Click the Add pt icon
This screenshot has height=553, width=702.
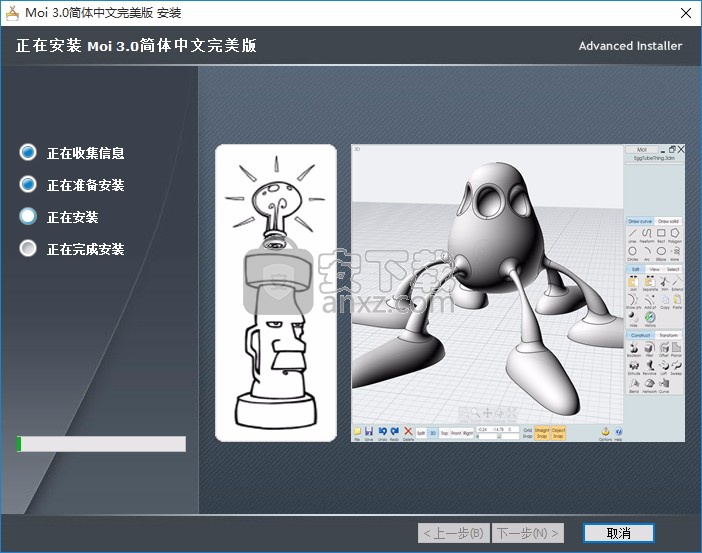coord(649,300)
